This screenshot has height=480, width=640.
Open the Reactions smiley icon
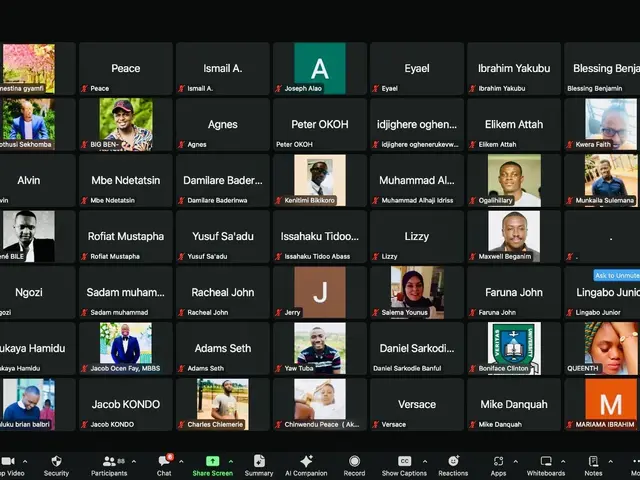[453, 461]
